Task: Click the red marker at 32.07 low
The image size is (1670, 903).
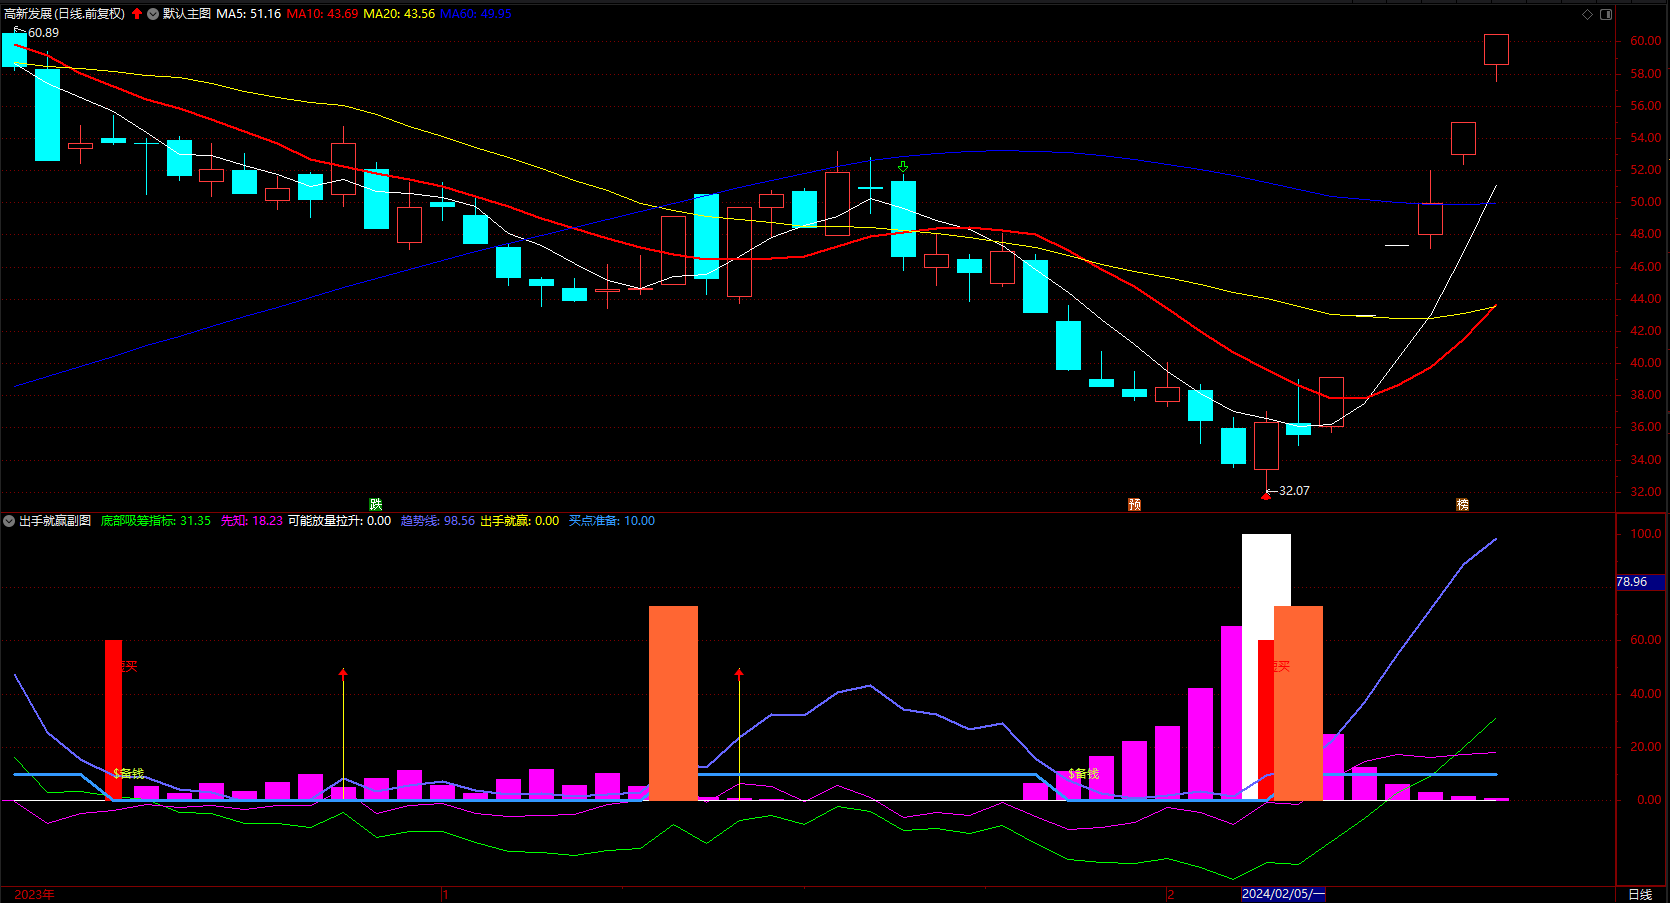Action: pyautogui.click(x=1266, y=495)
